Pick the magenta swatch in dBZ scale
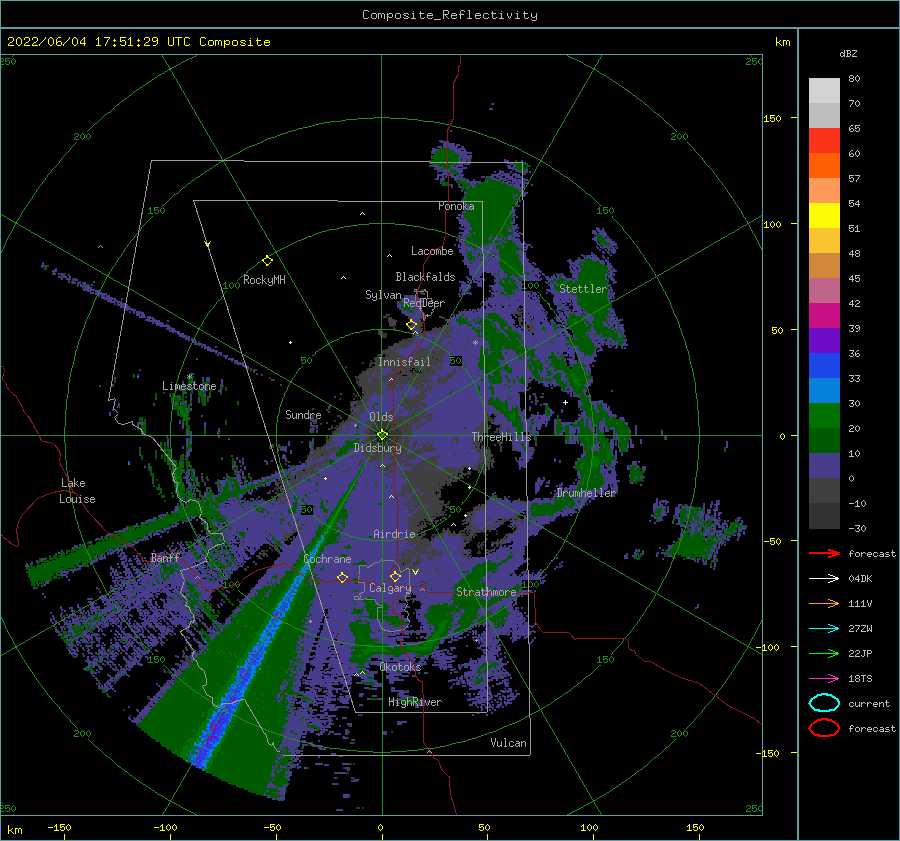The image size is (900, 841). coord(824,316)
